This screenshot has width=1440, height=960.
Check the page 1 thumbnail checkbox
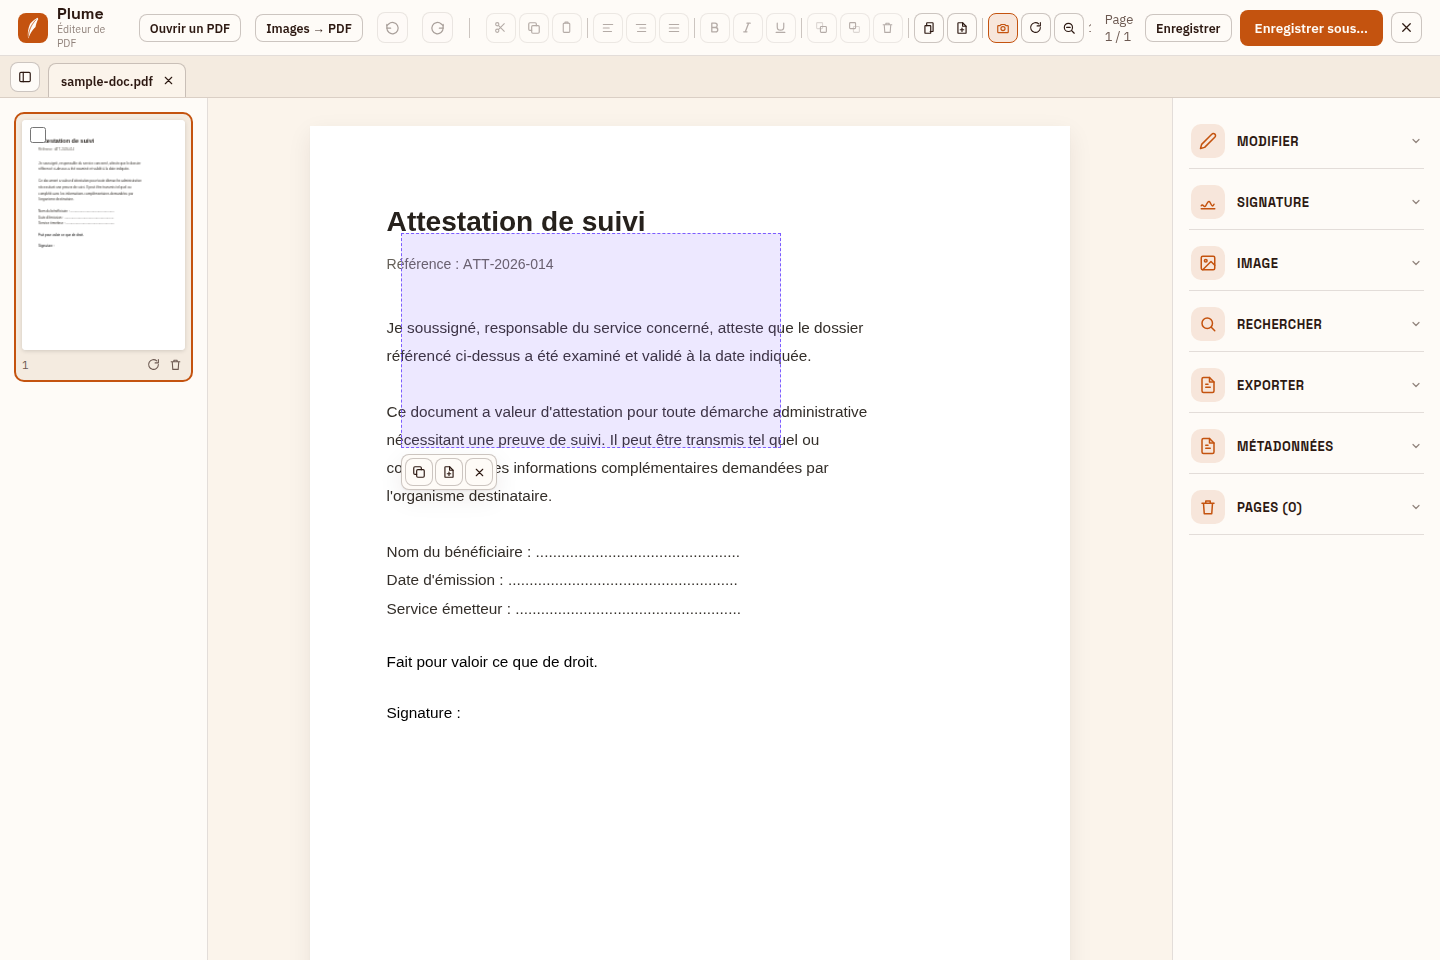click(x=38, y=135)
